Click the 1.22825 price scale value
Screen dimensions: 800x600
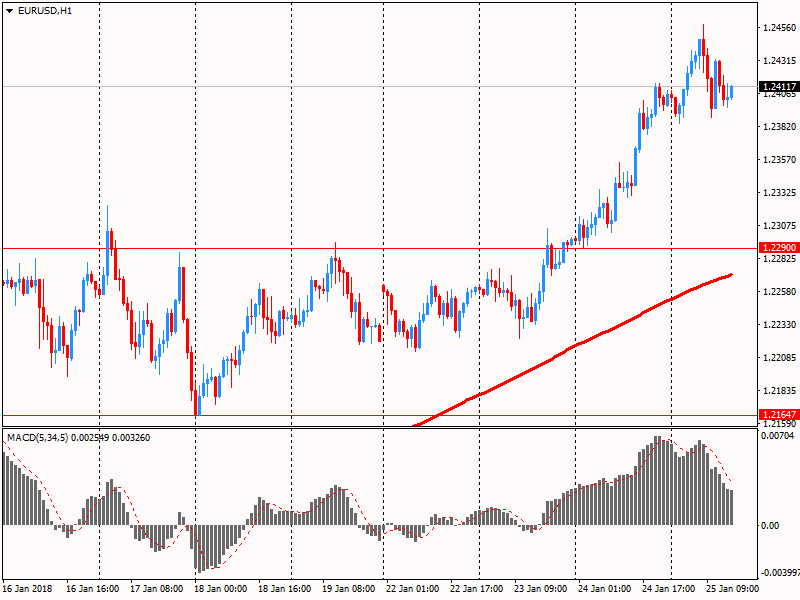[780, 259]
